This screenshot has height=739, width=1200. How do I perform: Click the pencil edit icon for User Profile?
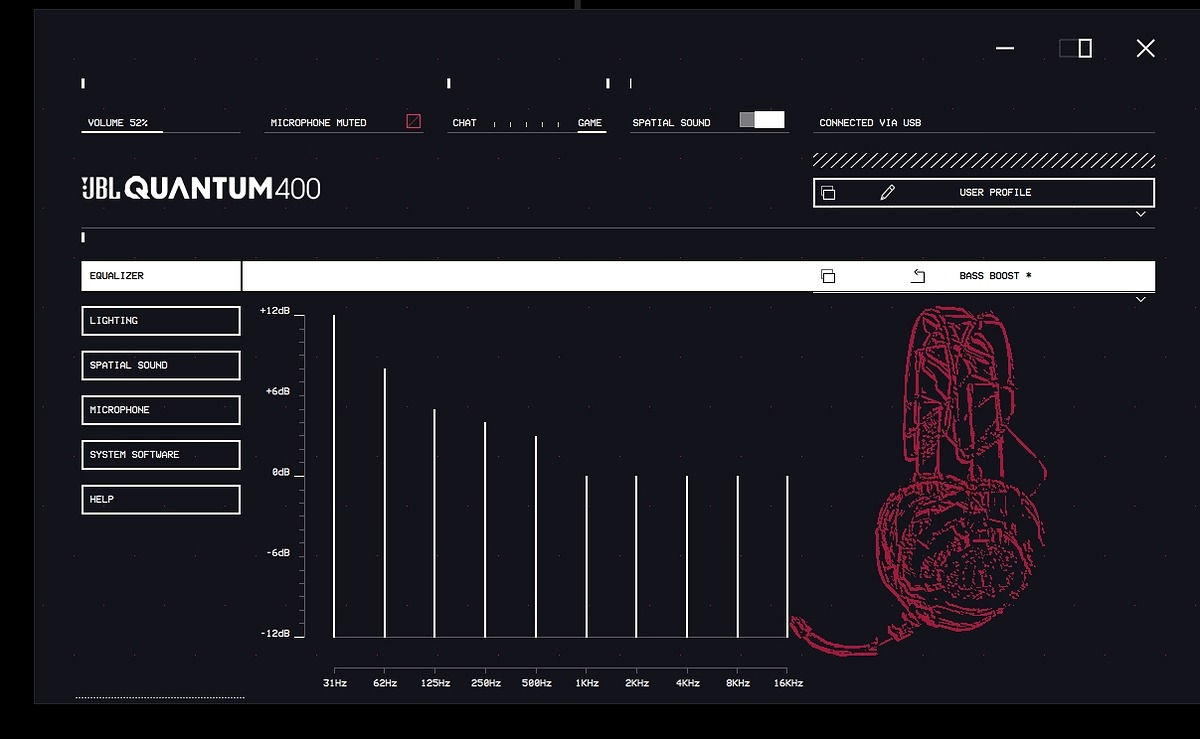tap(887, 193)
